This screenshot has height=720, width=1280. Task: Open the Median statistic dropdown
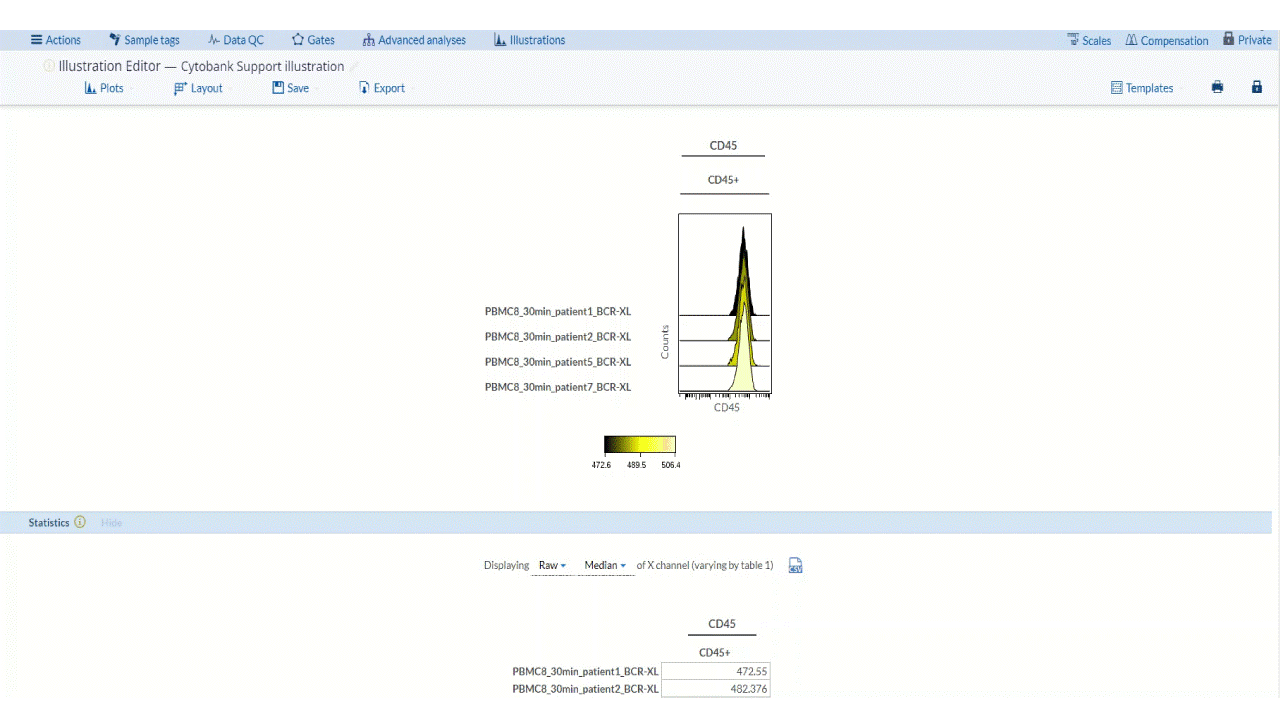(605, 566)
